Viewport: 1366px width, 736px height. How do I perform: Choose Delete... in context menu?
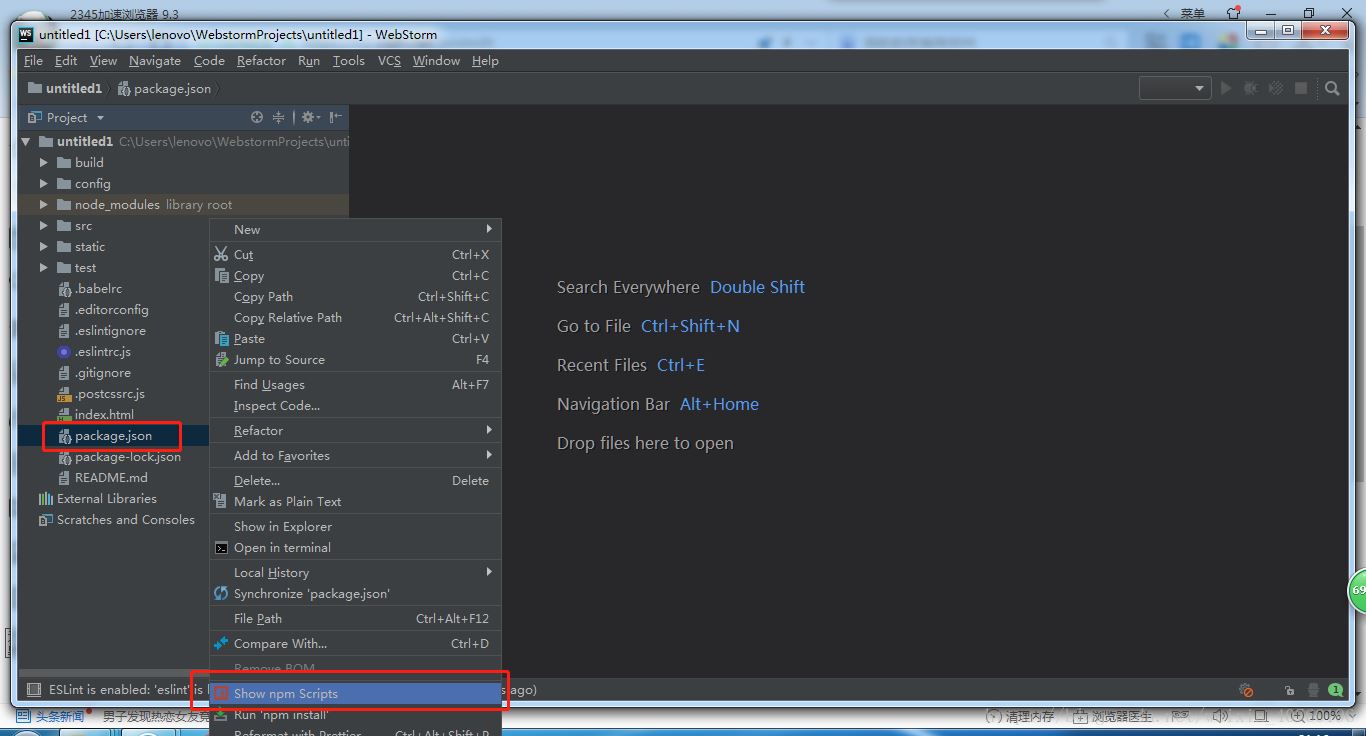[x=355, y=481]
